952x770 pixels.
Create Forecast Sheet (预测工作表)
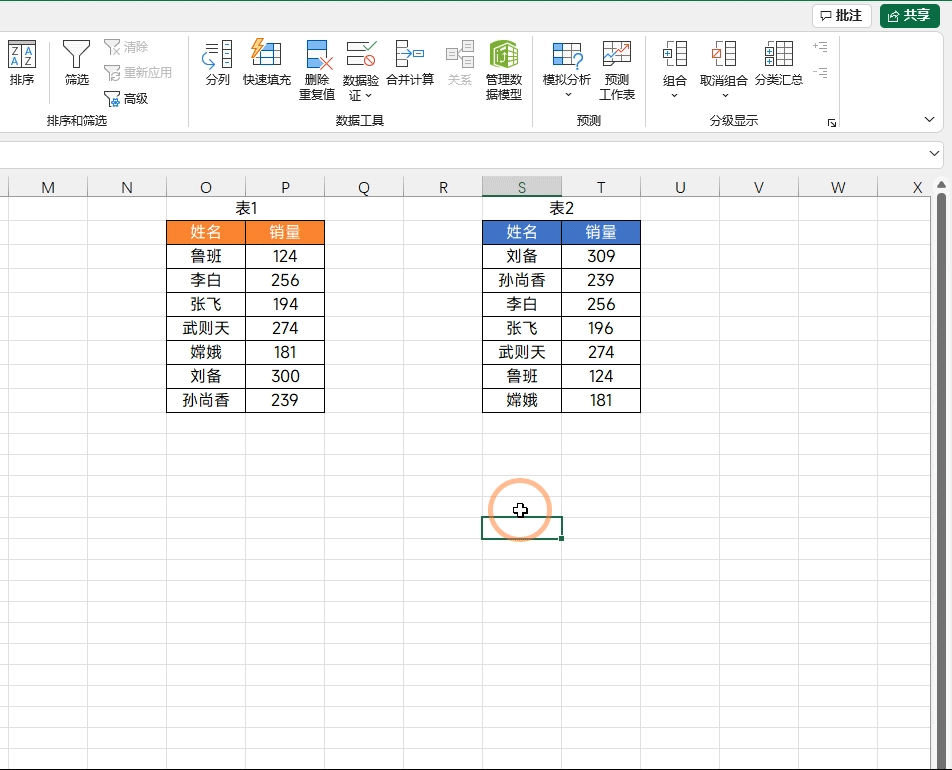click(617, 70)
